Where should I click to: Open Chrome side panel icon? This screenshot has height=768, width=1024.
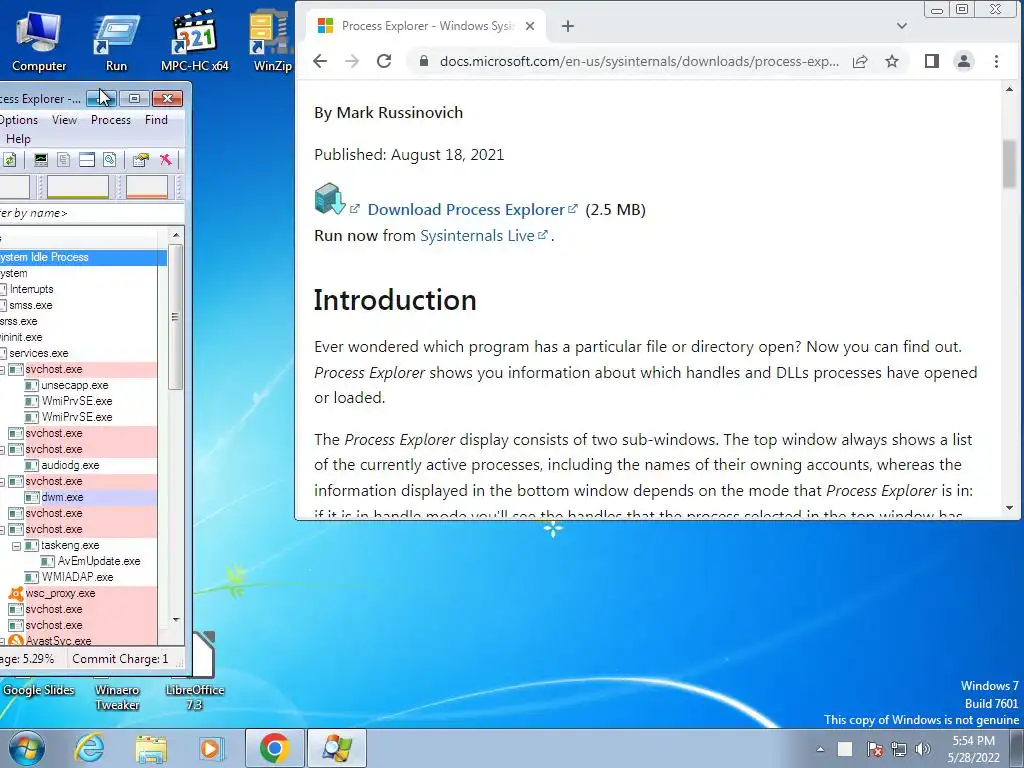(x=932, y=61)
